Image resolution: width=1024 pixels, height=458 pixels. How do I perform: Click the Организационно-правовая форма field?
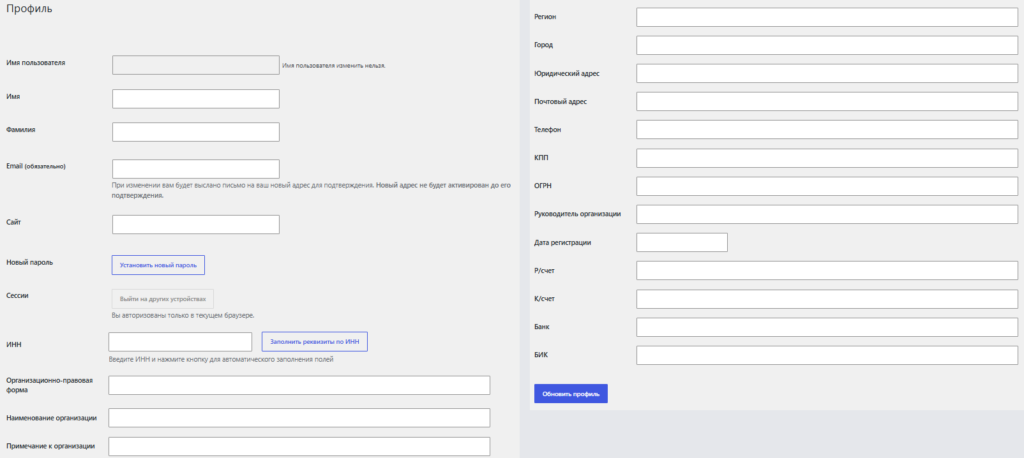(x=299, y=385)
